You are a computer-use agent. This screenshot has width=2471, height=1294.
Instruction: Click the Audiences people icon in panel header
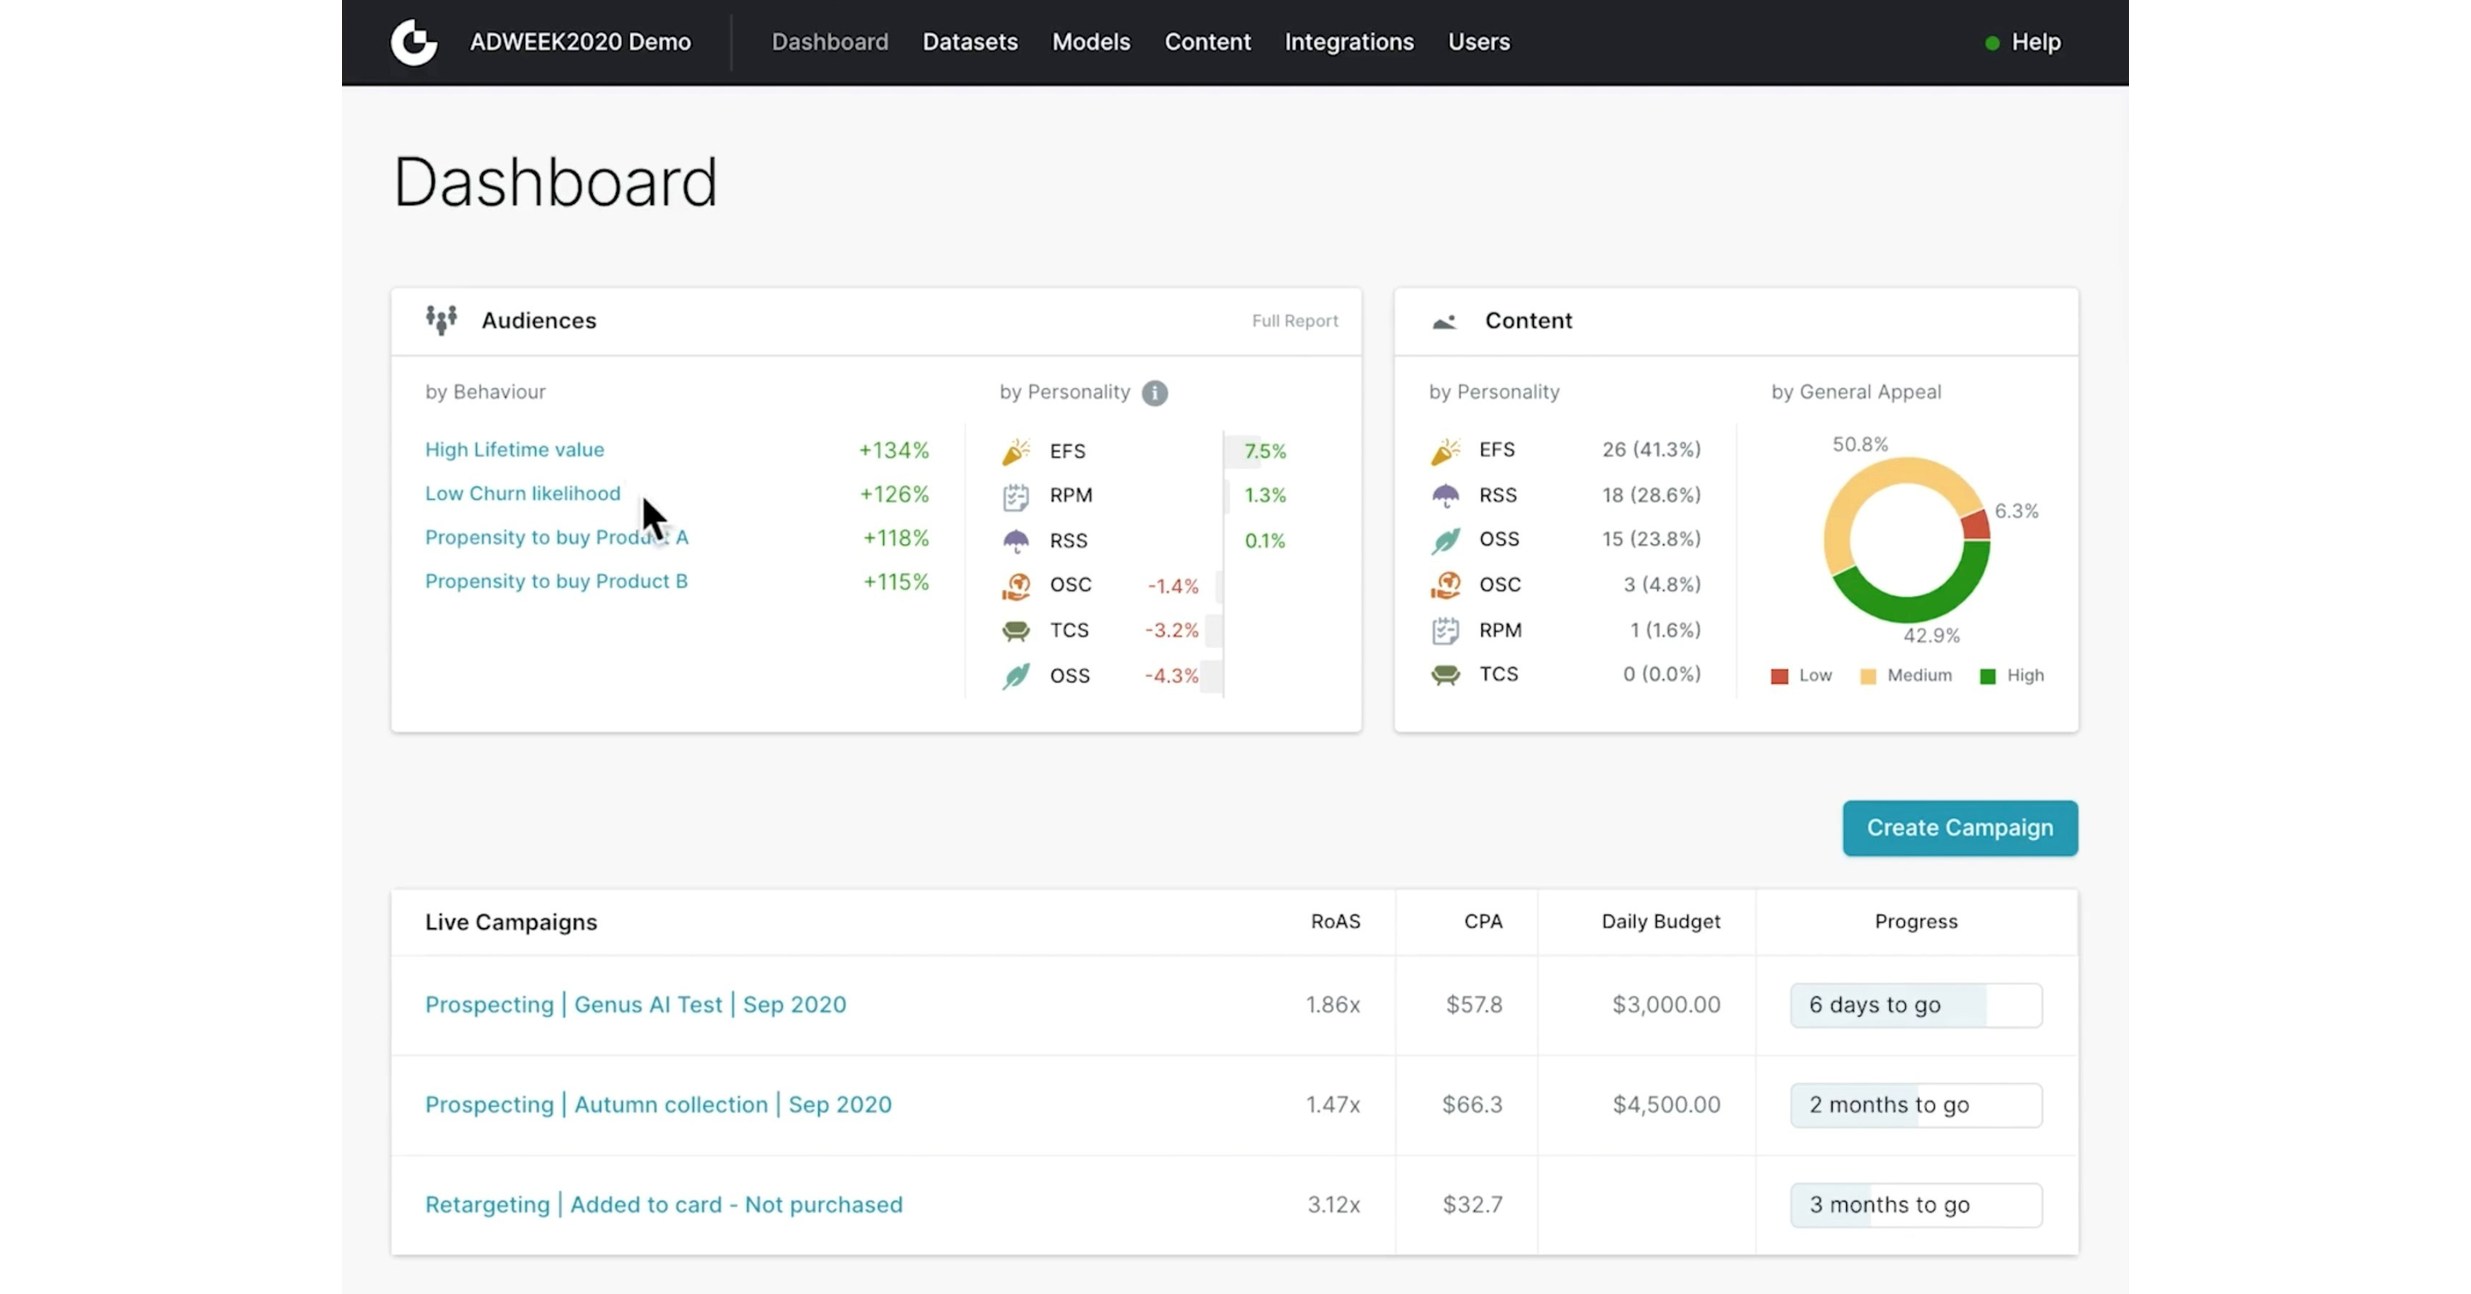pos(441,320)
